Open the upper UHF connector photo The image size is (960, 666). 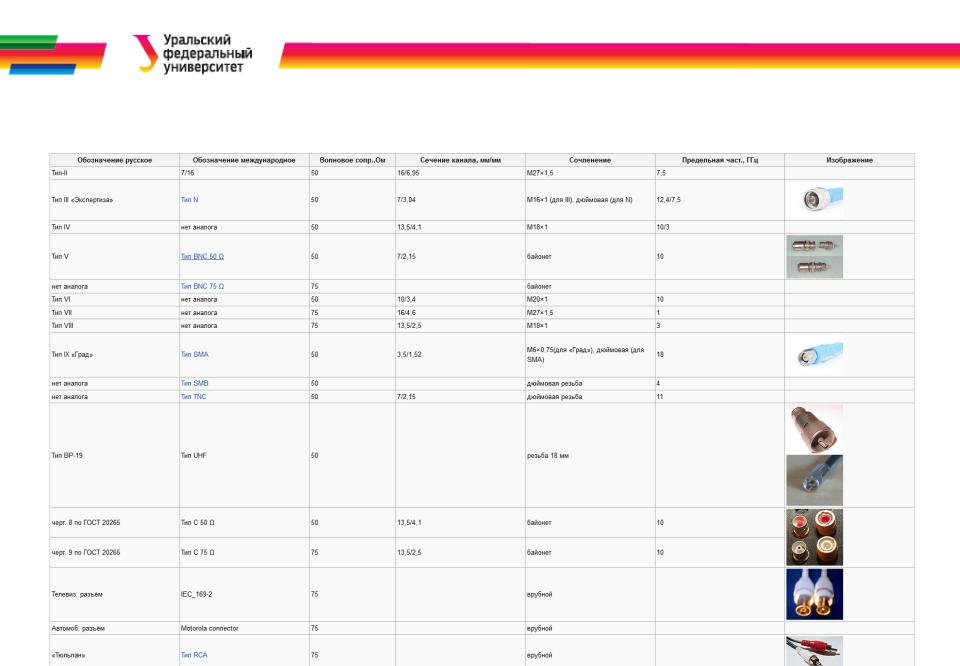pos(815,428)
